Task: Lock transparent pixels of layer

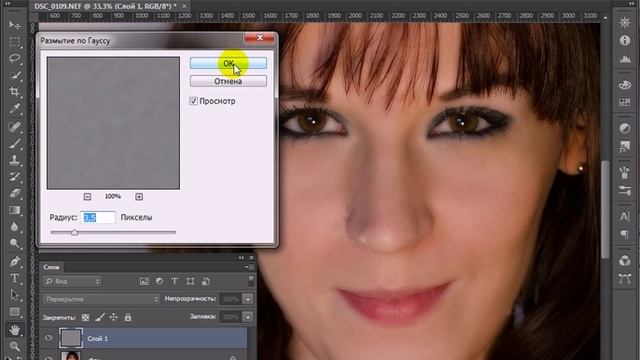Action: pos(85,317)
